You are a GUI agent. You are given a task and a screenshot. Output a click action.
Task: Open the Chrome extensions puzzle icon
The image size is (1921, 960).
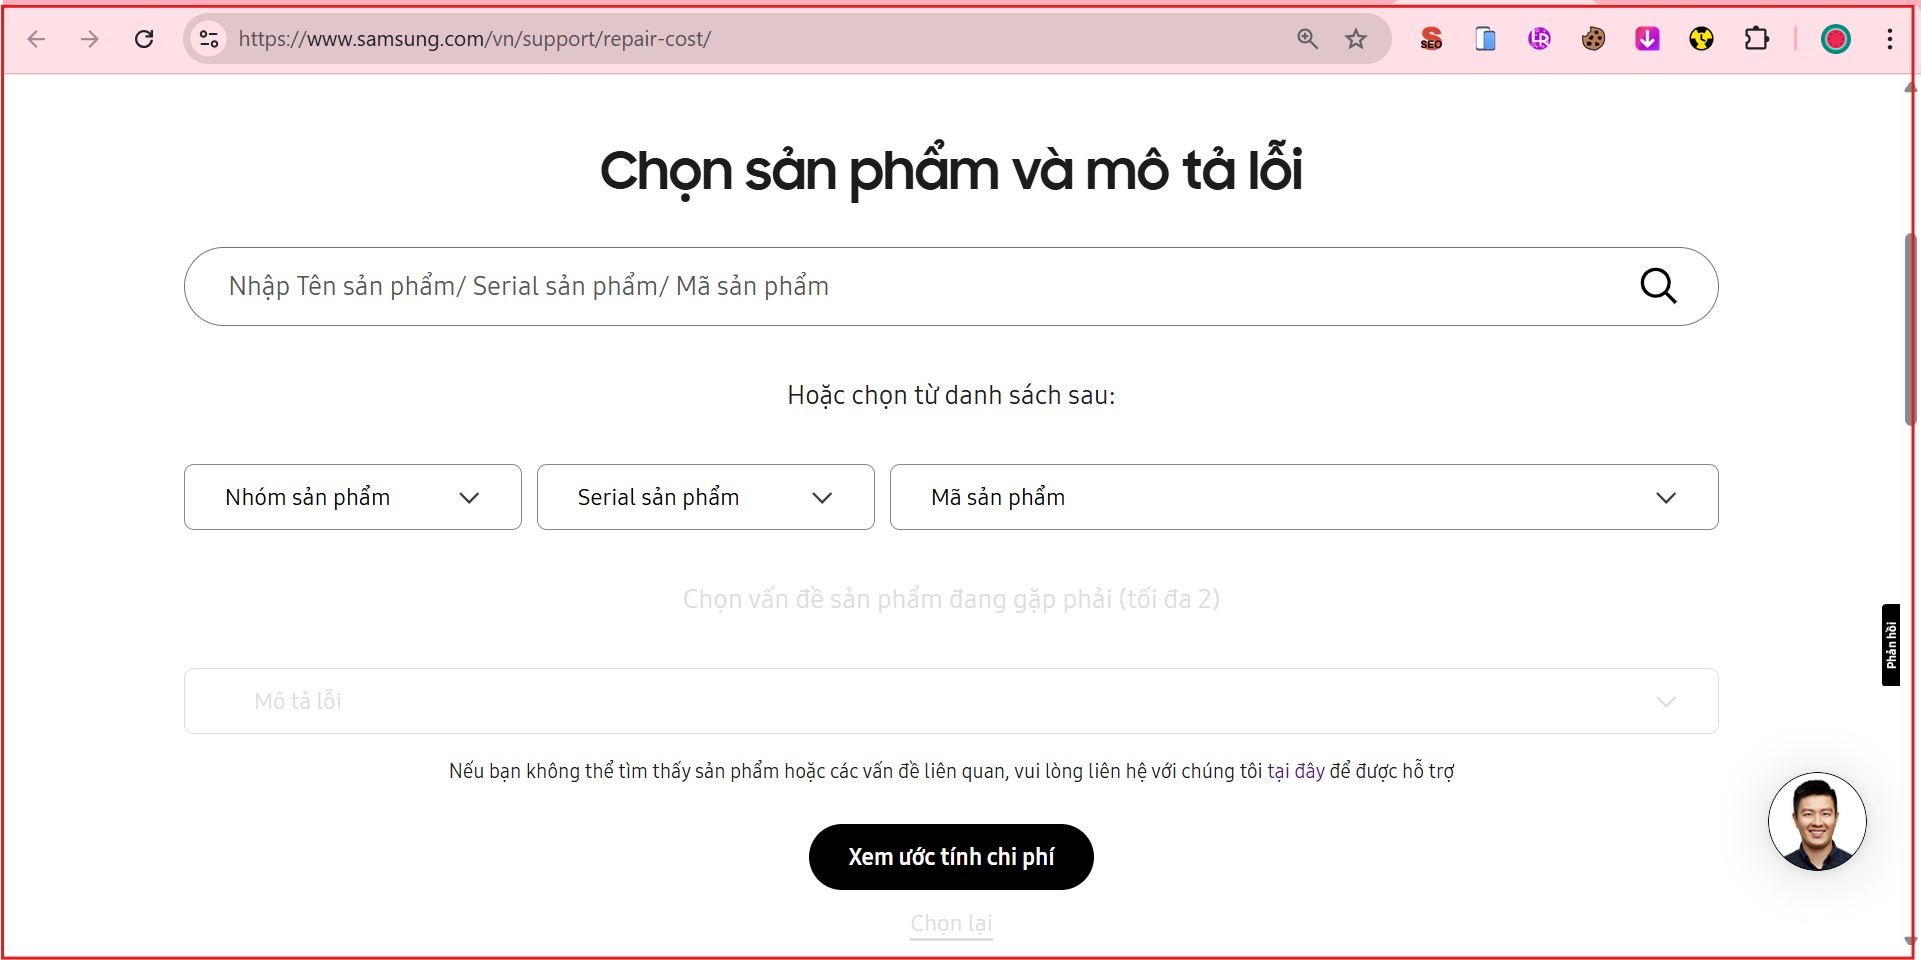pos(1758,39)
